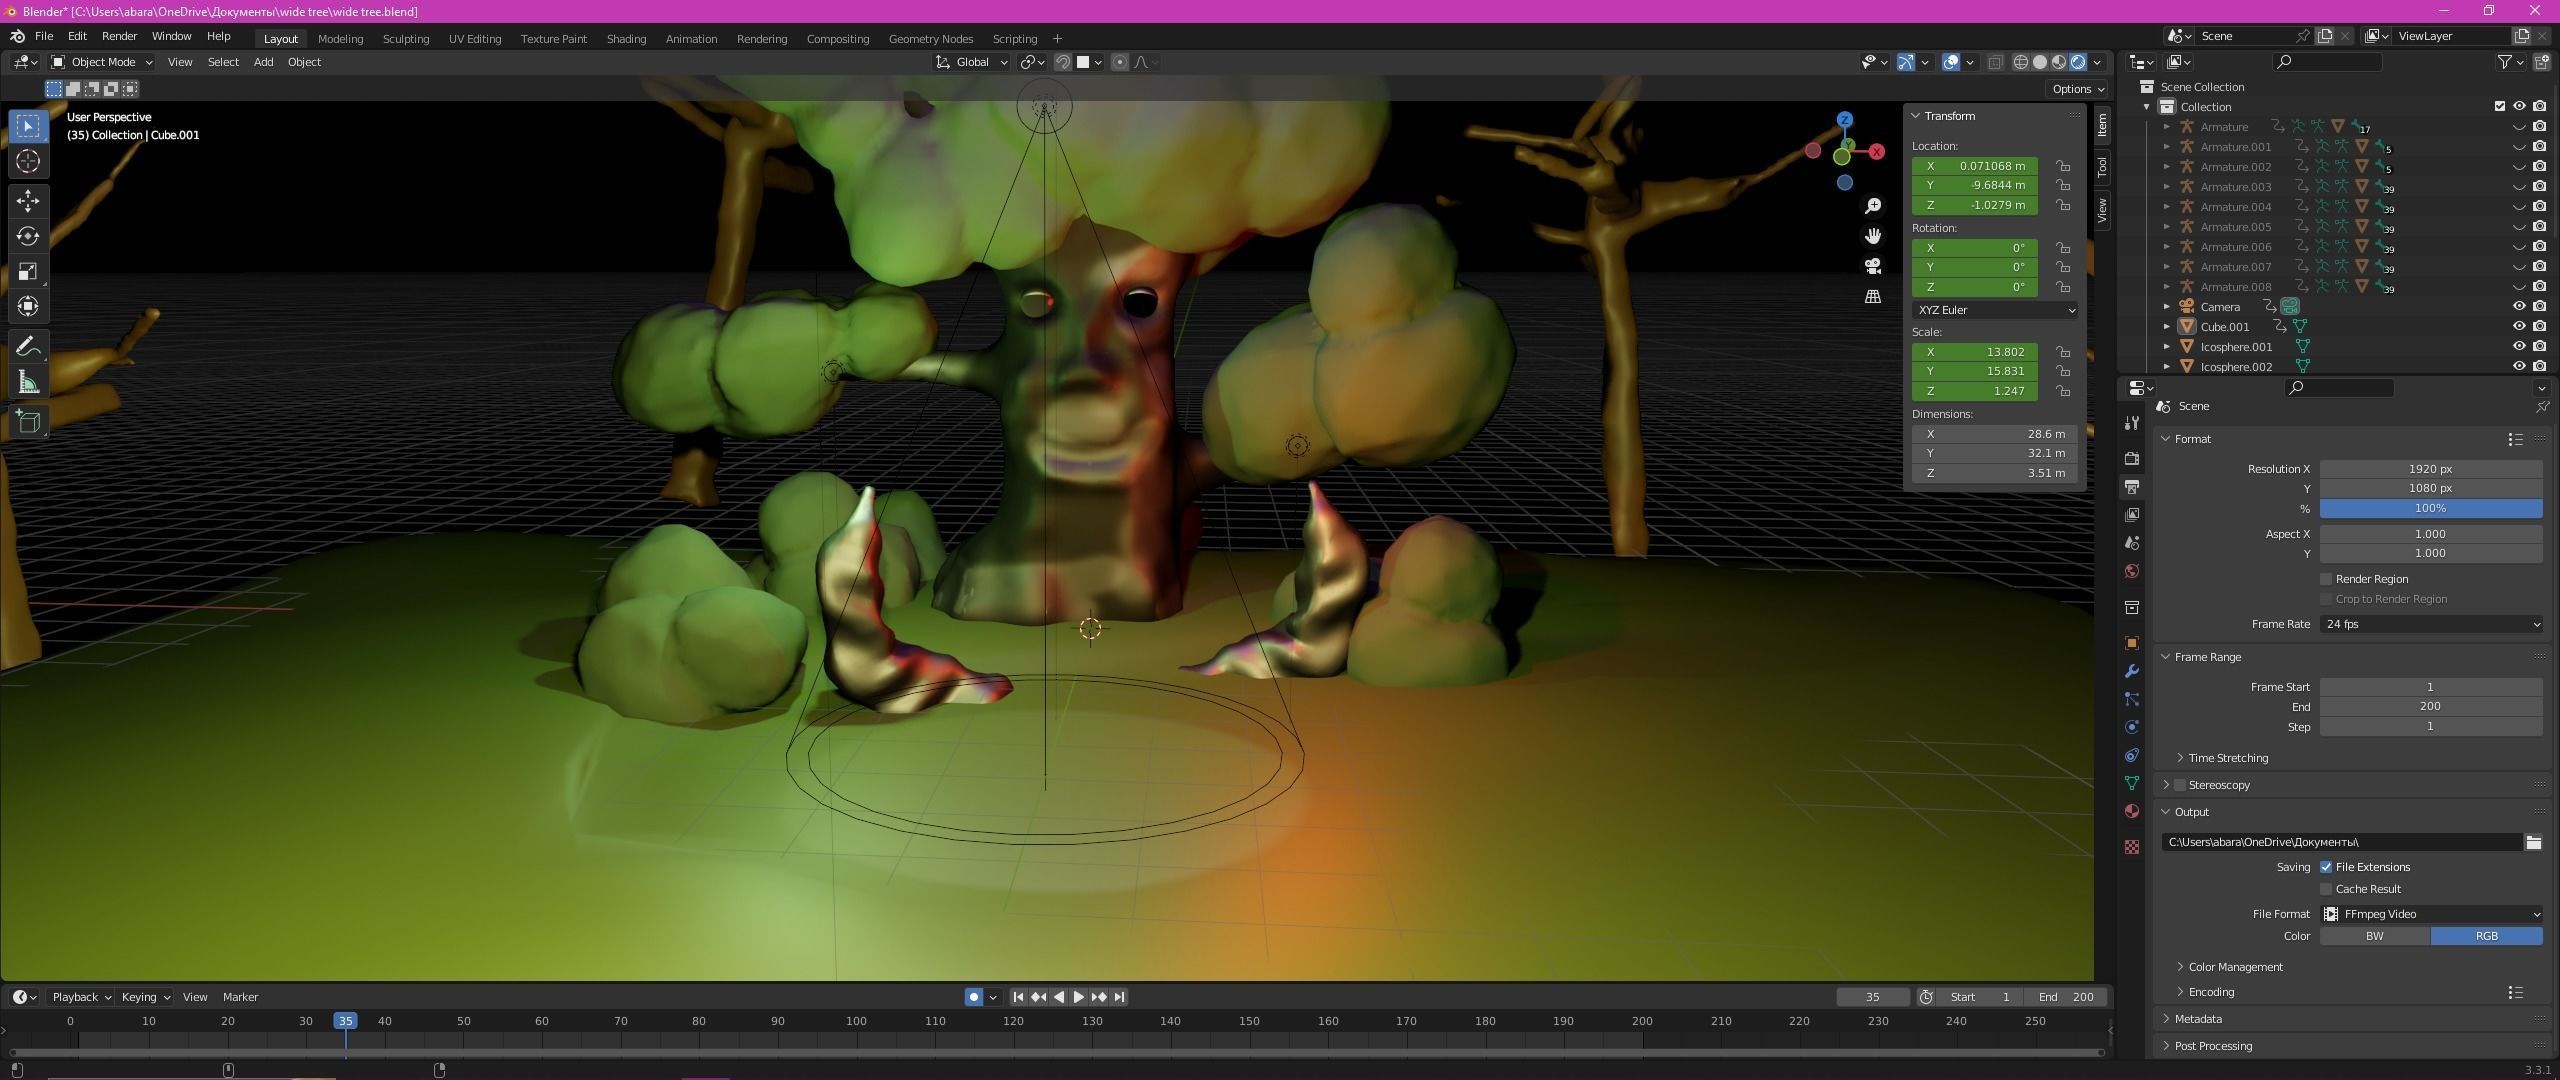Hide Cube.001 with its eye icon
Image resolution: width=2560 pixels, height=1080 pixels.
point(2519,326)
